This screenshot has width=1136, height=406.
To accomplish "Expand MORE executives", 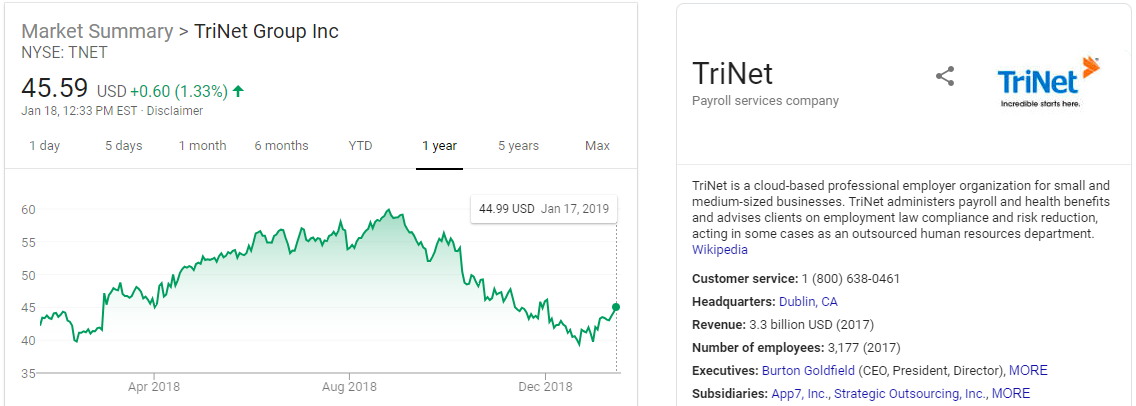I will point(1028,370).
